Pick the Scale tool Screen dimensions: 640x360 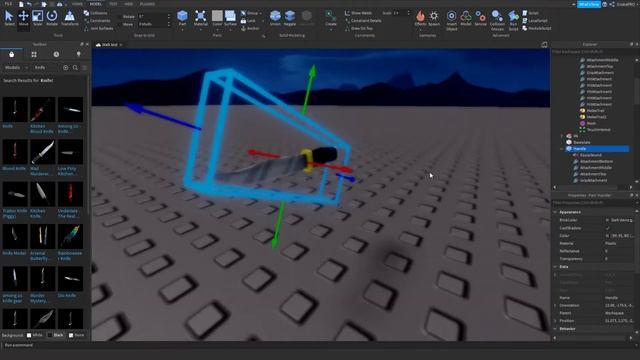click(x=37, y=18)
